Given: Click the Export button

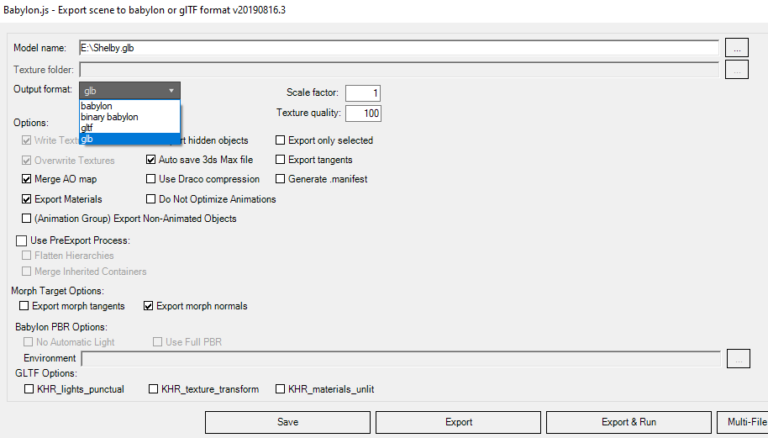Looking at the screenshot, I should [x=458, y=422].
